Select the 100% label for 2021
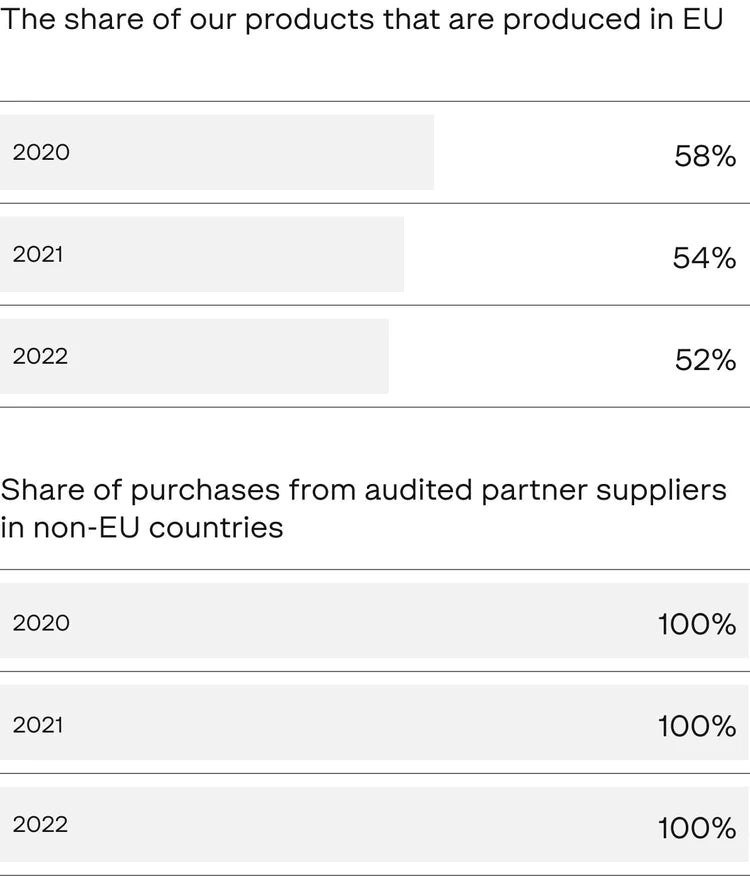750x876 pixels. pyautogui.click(x=697, y=727)
